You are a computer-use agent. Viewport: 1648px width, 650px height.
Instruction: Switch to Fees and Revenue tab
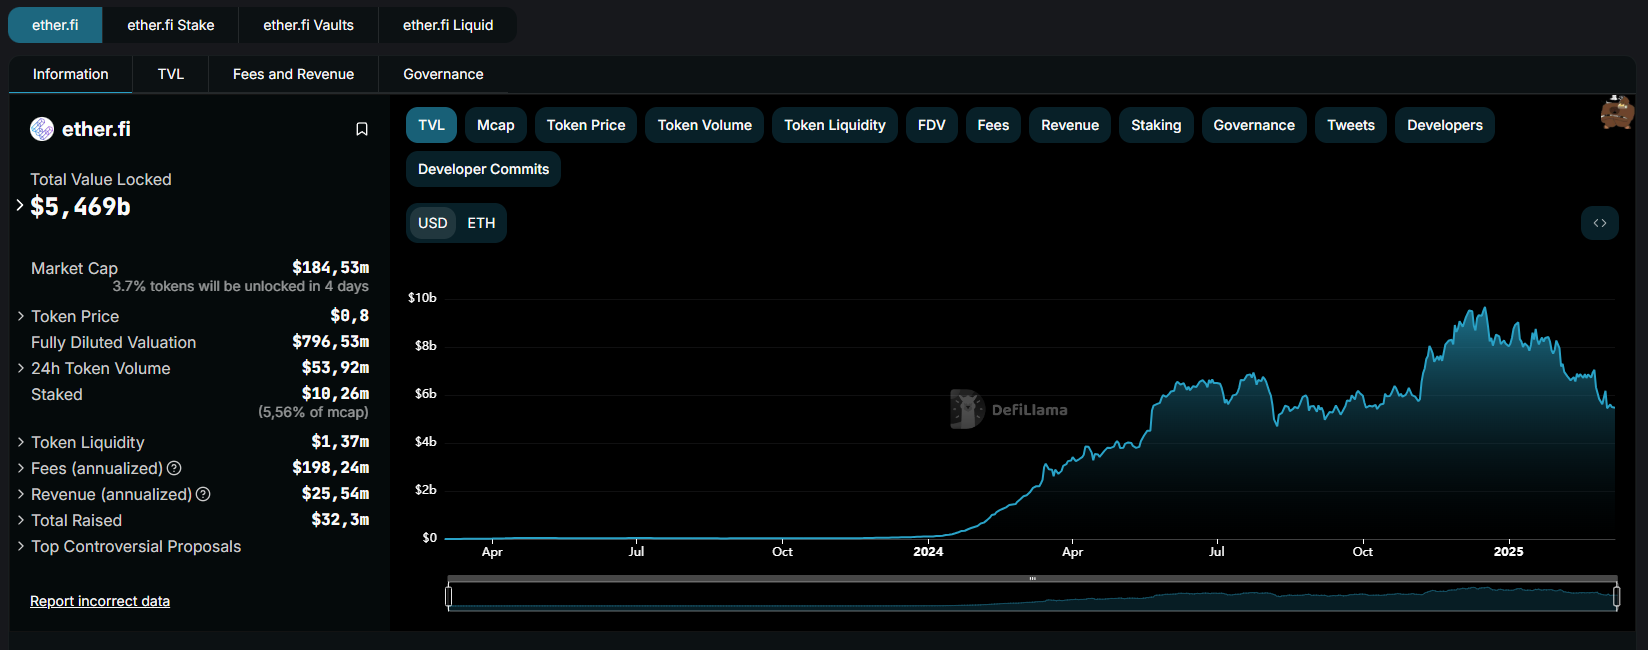pyautogui.click(x=293, y=74)
